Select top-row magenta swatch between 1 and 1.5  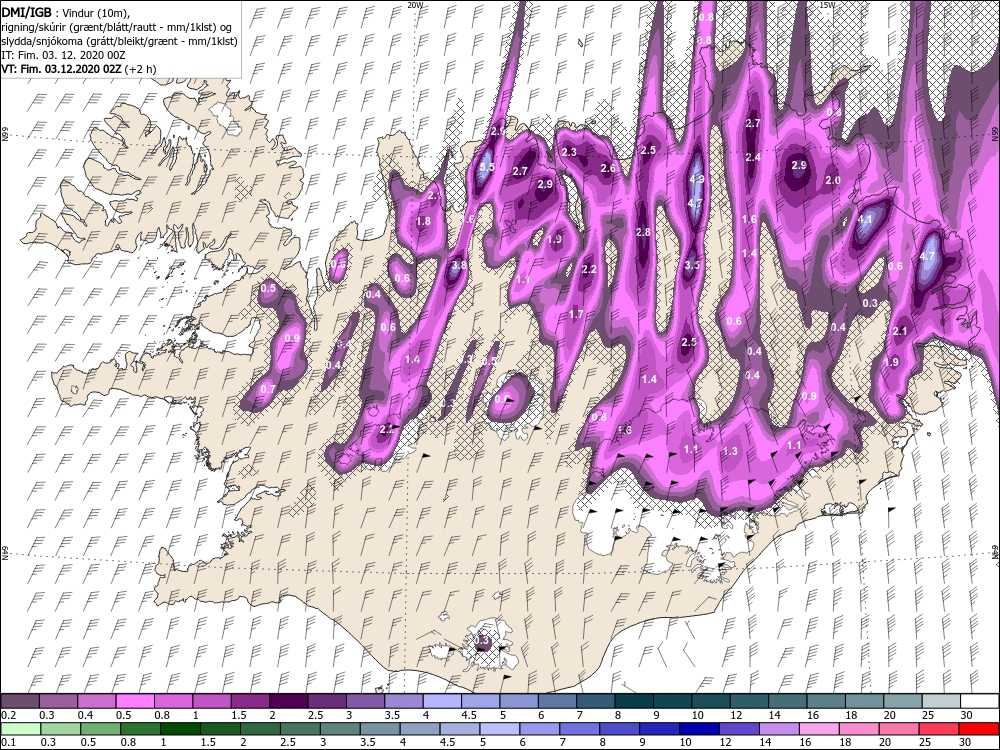(212, 702)
